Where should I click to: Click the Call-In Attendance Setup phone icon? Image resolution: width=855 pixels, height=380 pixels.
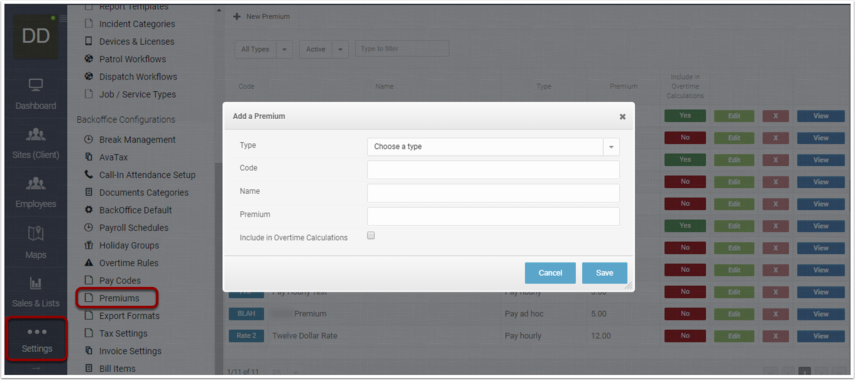tap(89, 175)
